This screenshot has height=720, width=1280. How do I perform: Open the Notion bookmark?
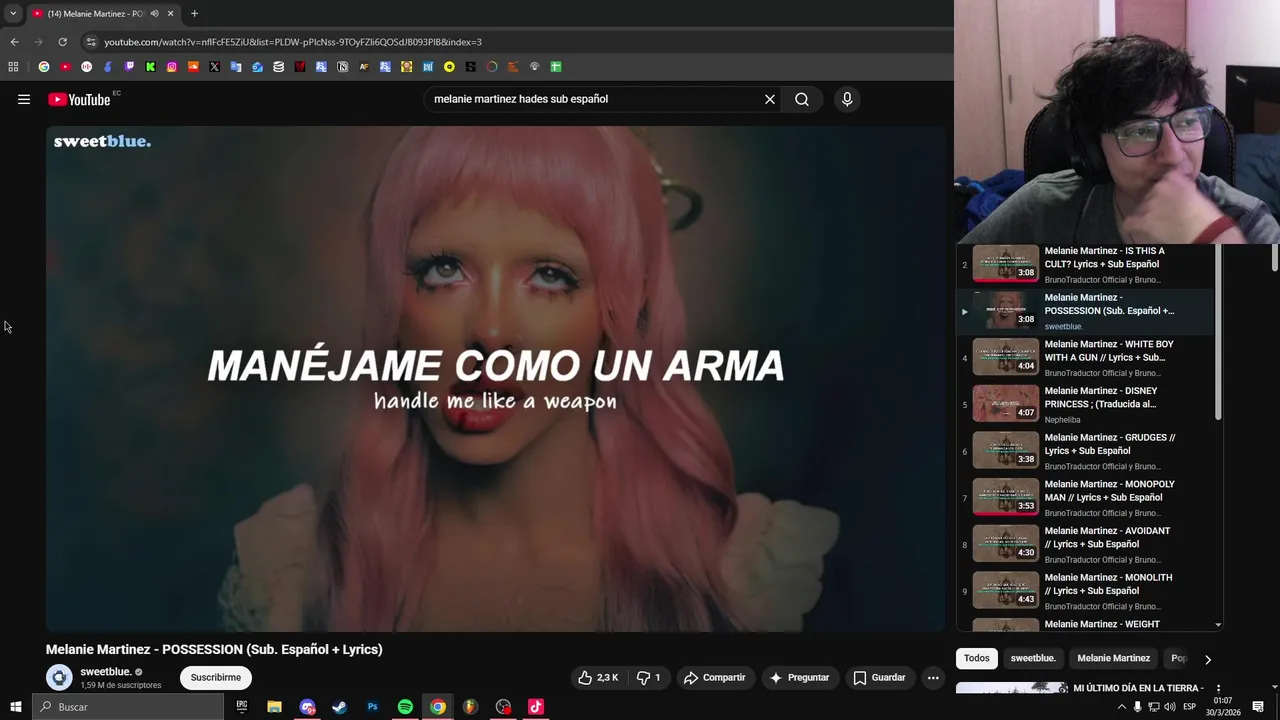[342, 67]
